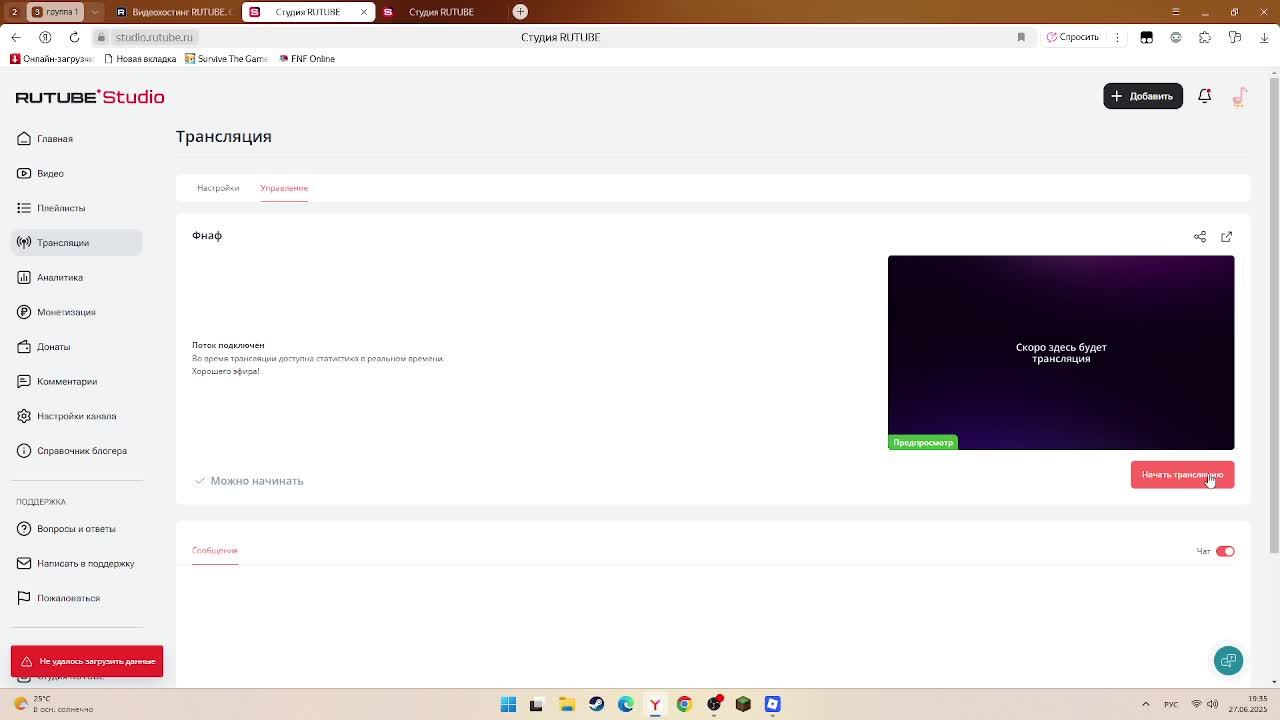Select the Сообщения tab

point(215,551)
